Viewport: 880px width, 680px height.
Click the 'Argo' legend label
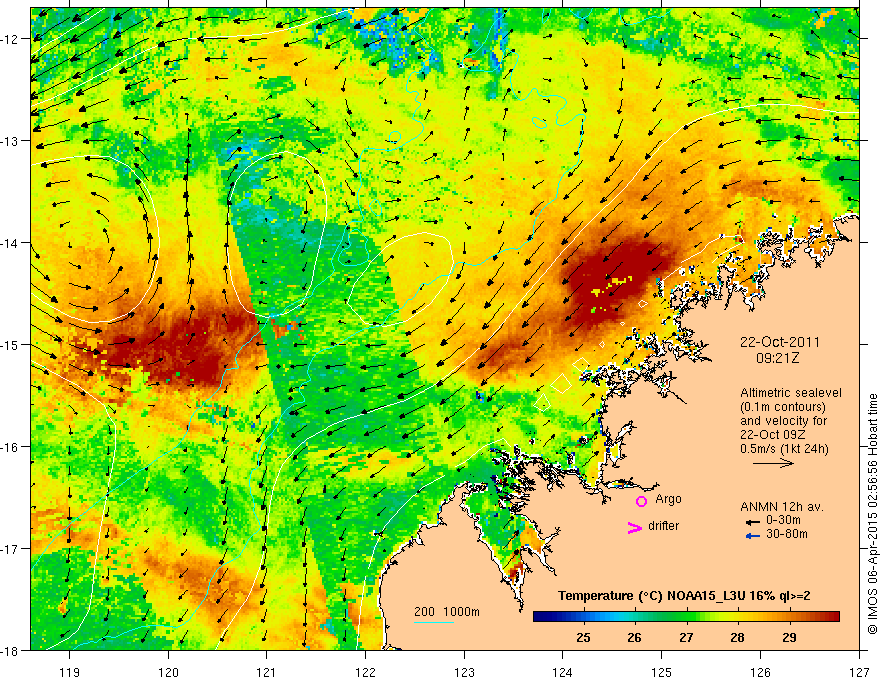point(668,499)
